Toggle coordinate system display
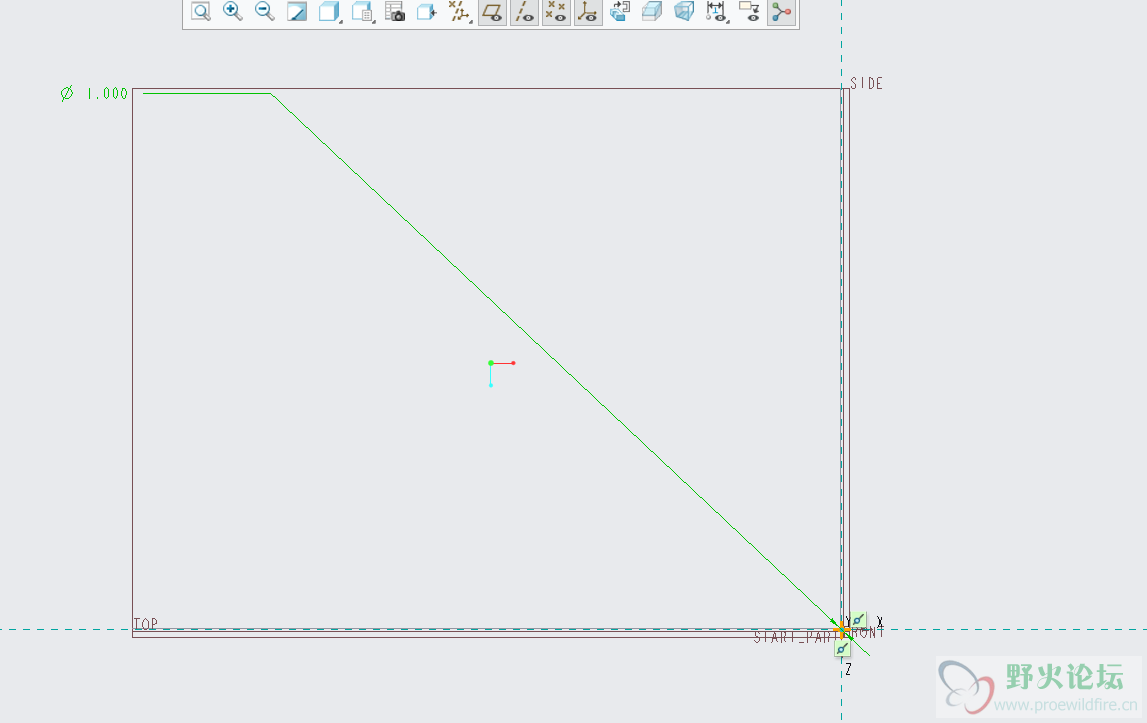Screen dimensions: 1147x723 (x=587, y=11)
